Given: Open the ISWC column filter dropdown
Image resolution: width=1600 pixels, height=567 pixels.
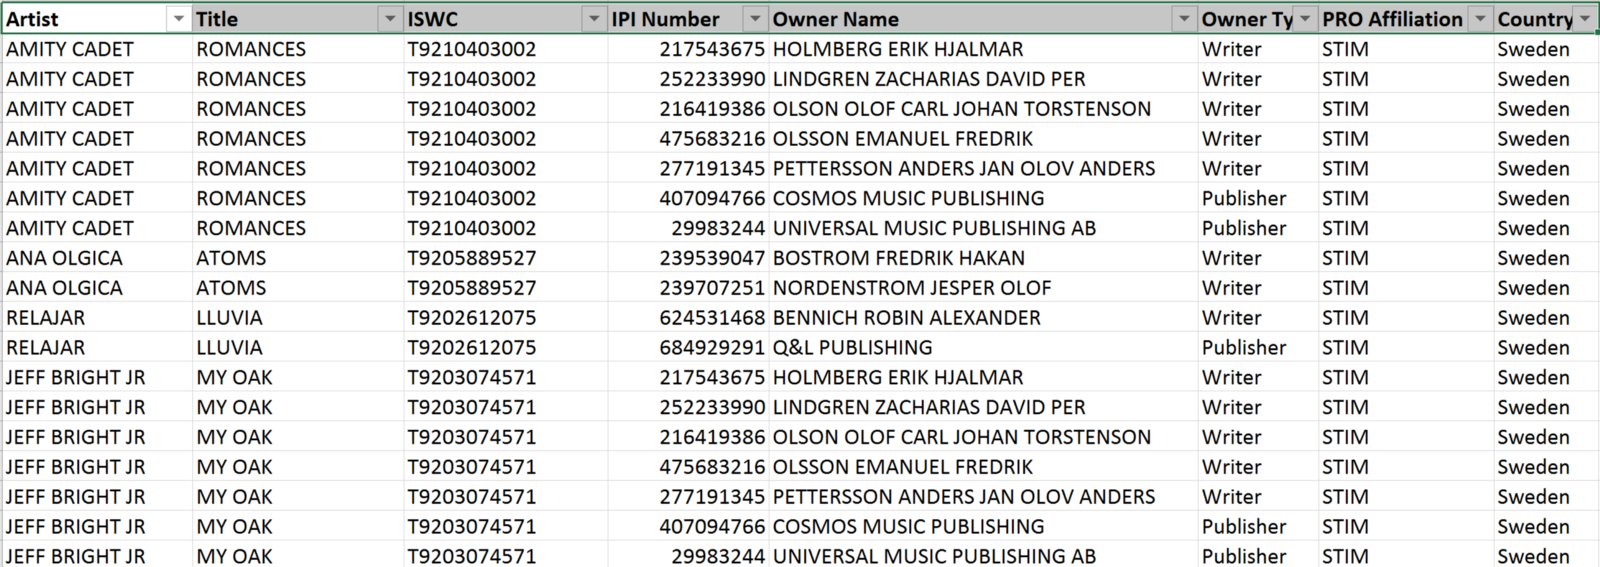Looking at the screenshot, I should click(x=594, y=19).
